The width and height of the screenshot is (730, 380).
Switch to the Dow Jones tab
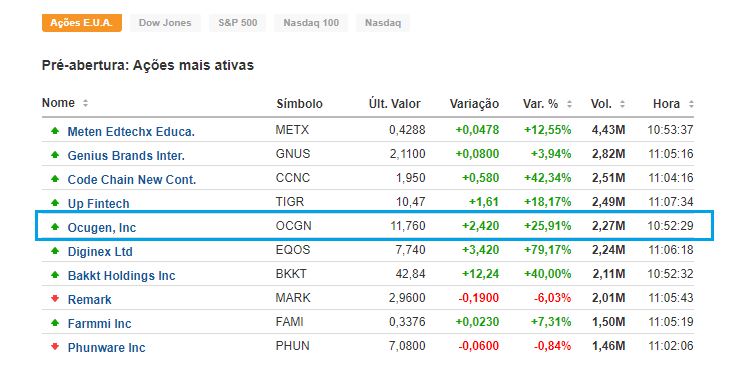tap(165, 23)
